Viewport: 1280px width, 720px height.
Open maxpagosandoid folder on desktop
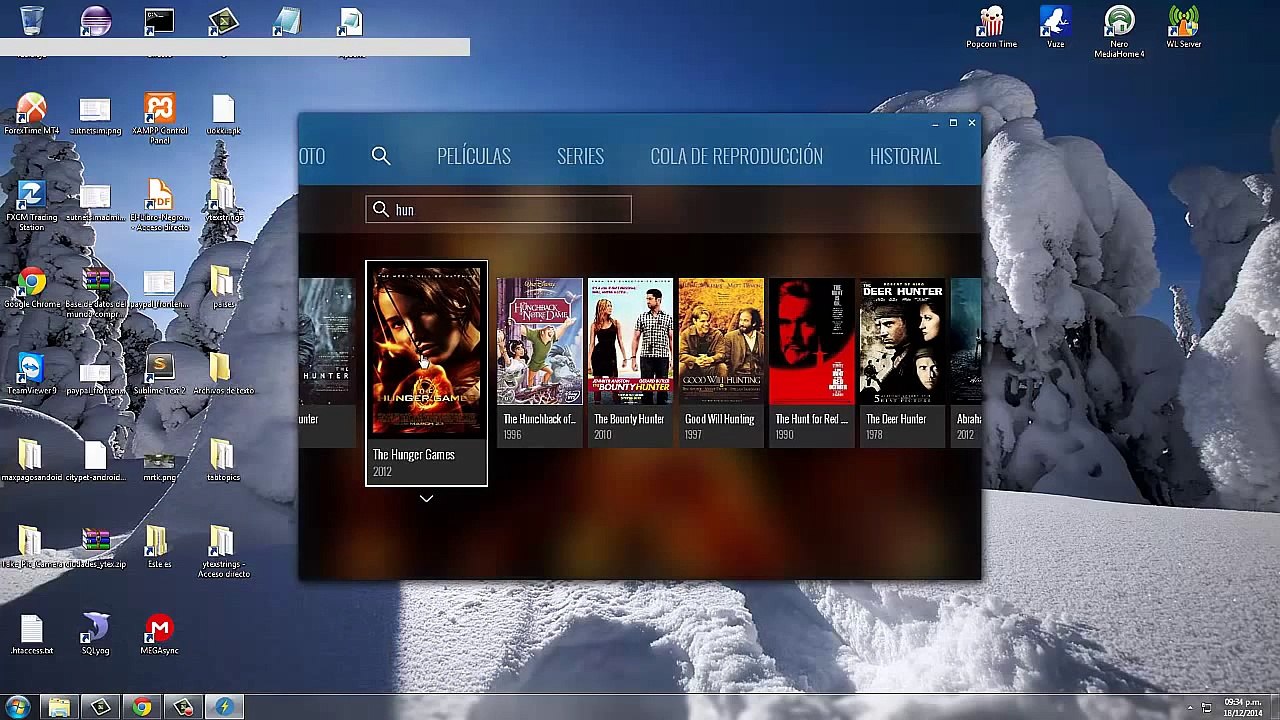[x=32, y=462]
